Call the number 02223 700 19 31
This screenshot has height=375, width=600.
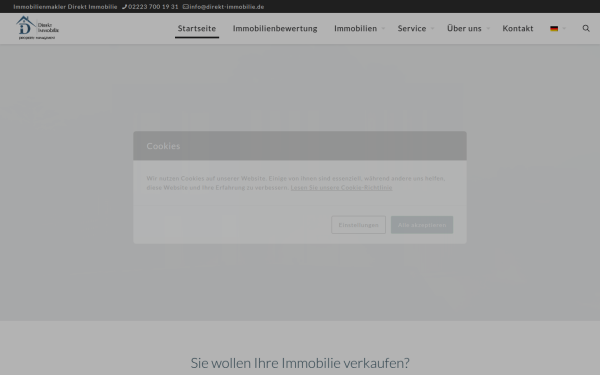153,7
